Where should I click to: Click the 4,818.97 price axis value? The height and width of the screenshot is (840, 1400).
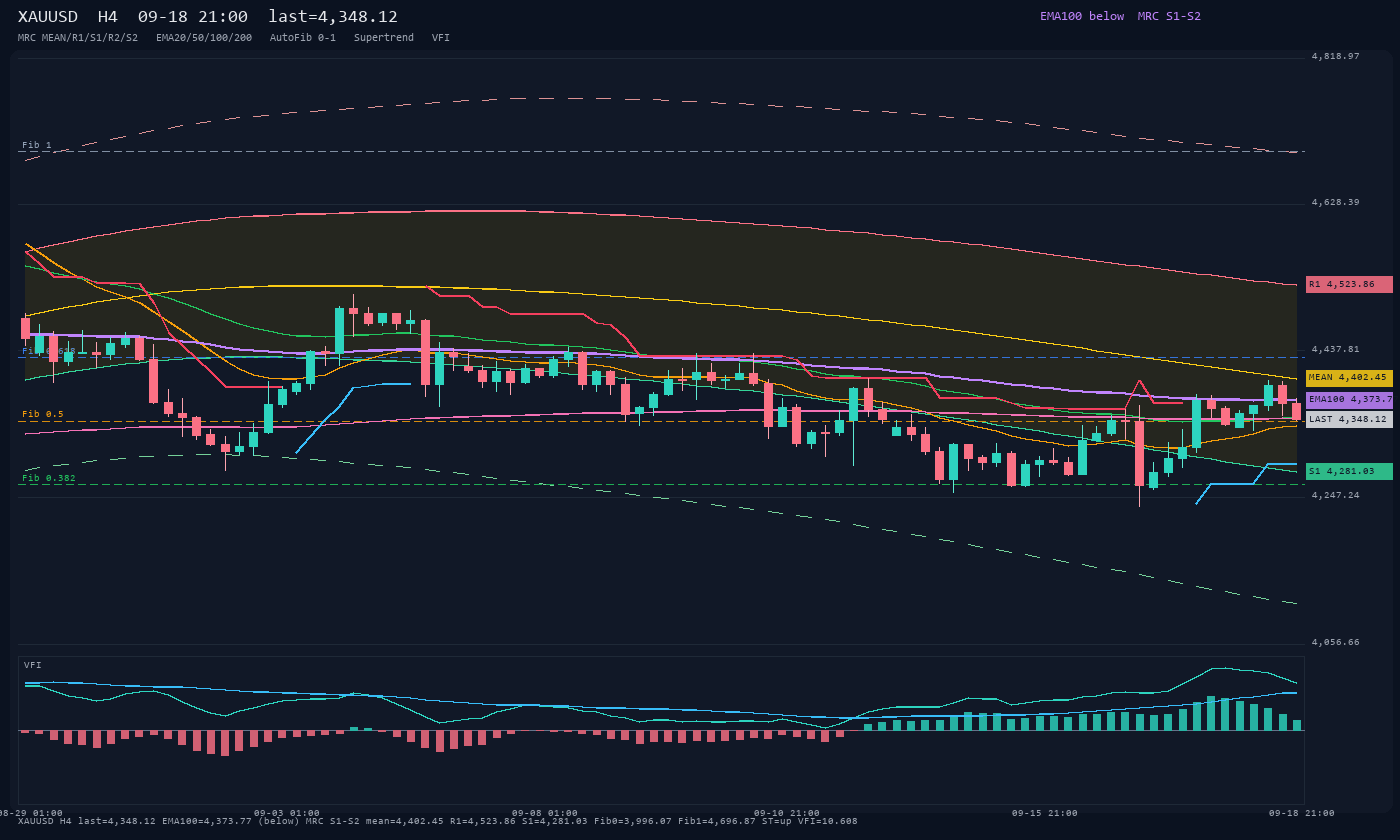point(1336,56)
